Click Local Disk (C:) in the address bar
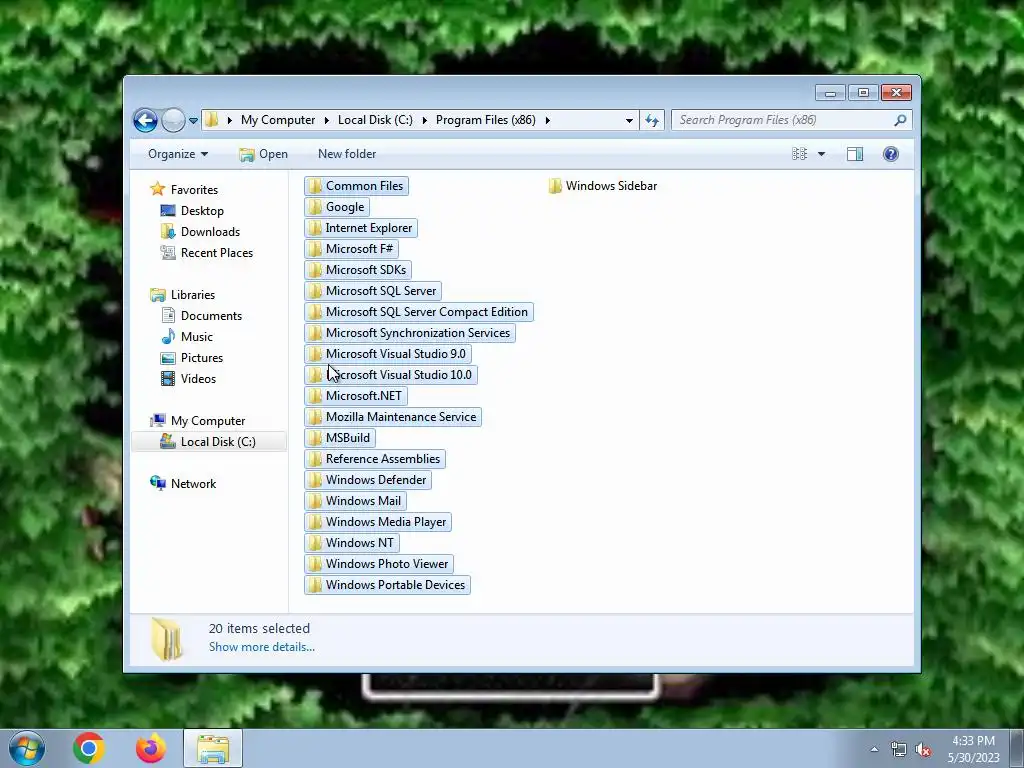 click(375, 120)
